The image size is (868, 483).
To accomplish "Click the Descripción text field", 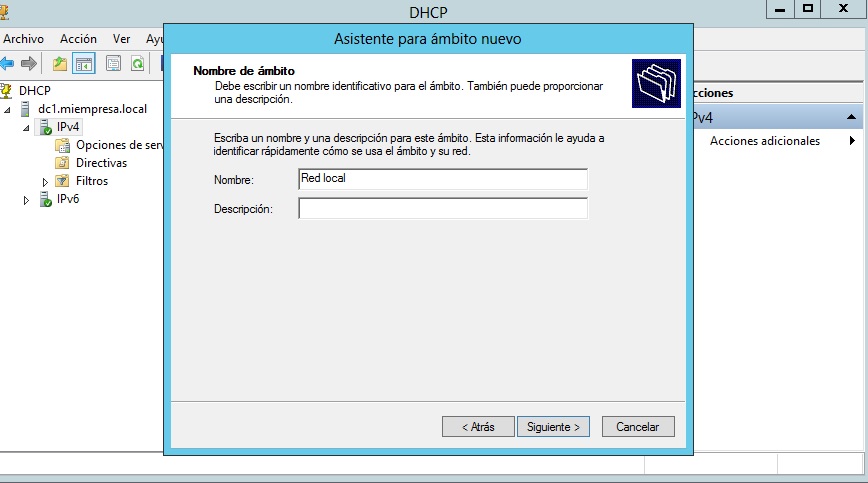I will pyautogui.click(x=442, y=208).
